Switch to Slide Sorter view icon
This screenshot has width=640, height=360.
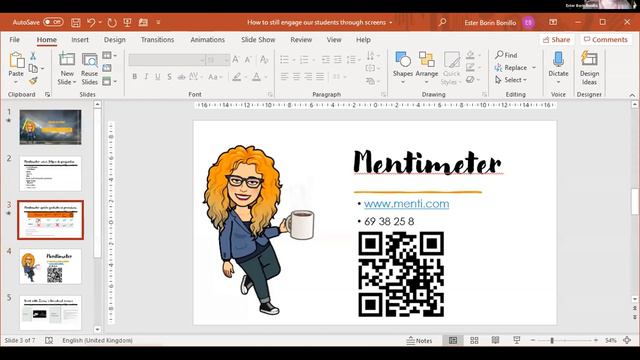click(x=474, y=340)
